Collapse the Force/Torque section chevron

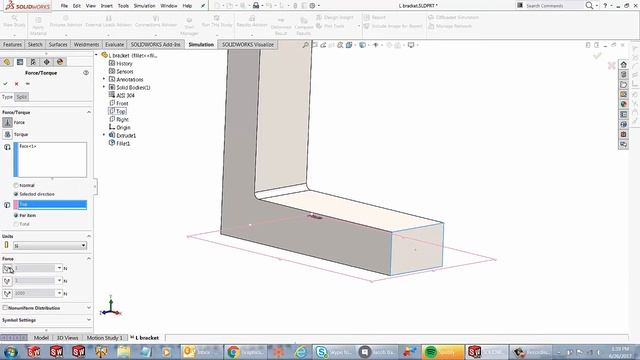point(89,112)
